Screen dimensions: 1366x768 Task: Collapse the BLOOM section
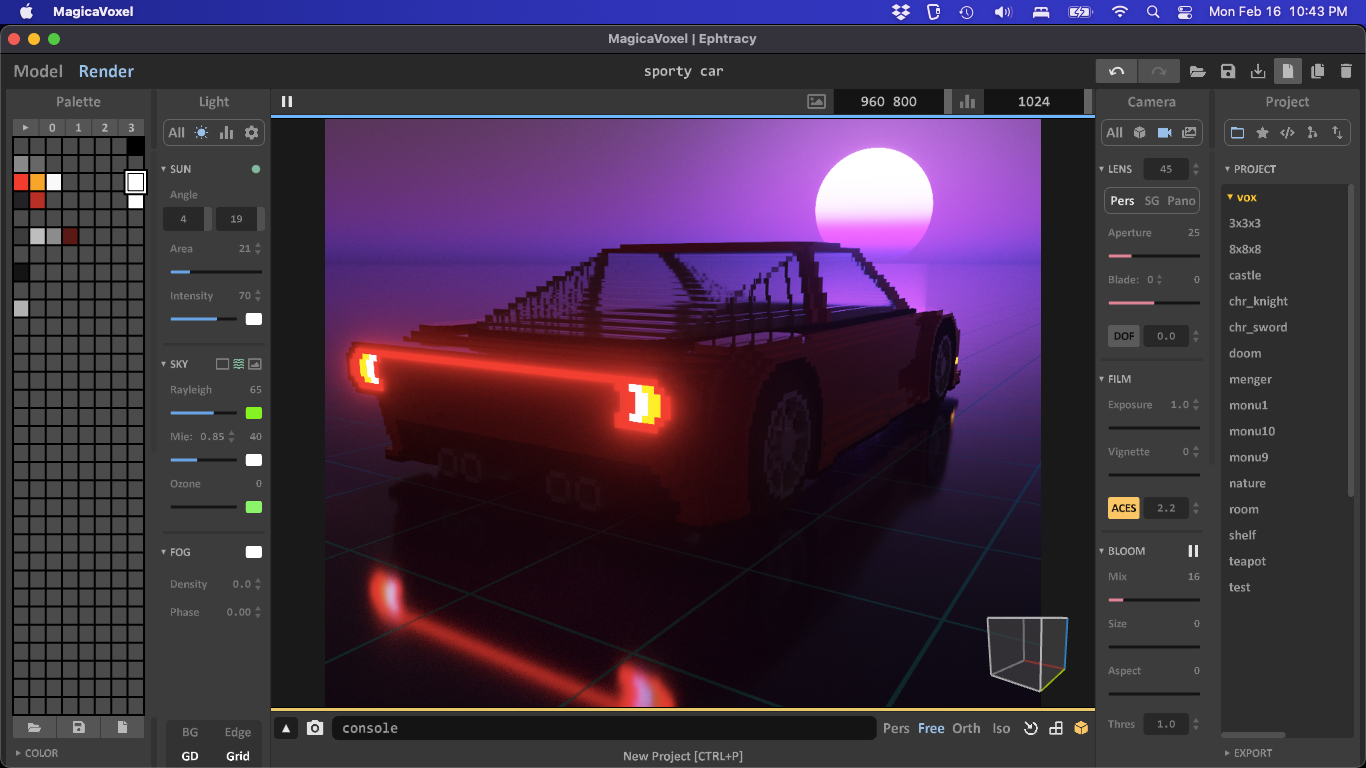[x=1102, y=551]
